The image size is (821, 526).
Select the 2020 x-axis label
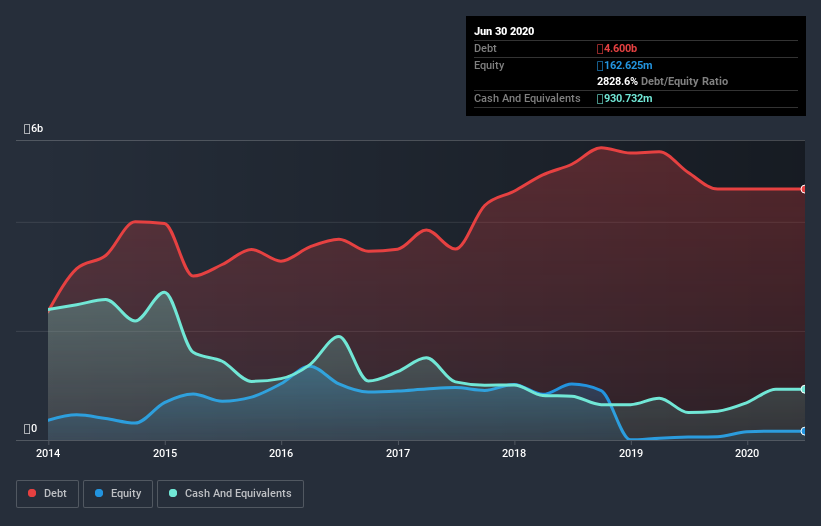click(747, 453)
